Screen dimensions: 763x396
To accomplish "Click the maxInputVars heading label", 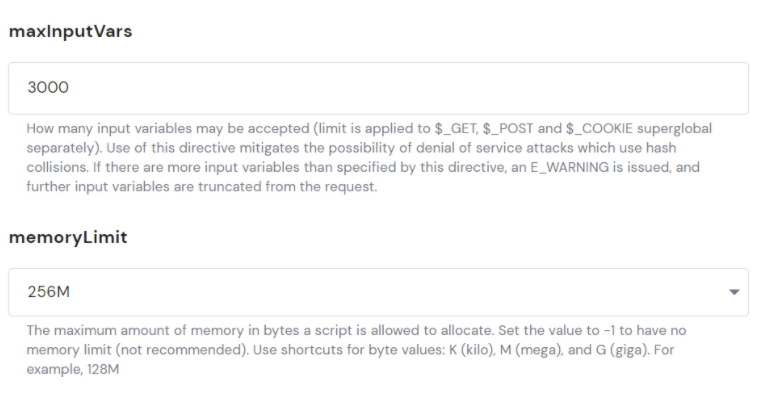I will (71, 31).
